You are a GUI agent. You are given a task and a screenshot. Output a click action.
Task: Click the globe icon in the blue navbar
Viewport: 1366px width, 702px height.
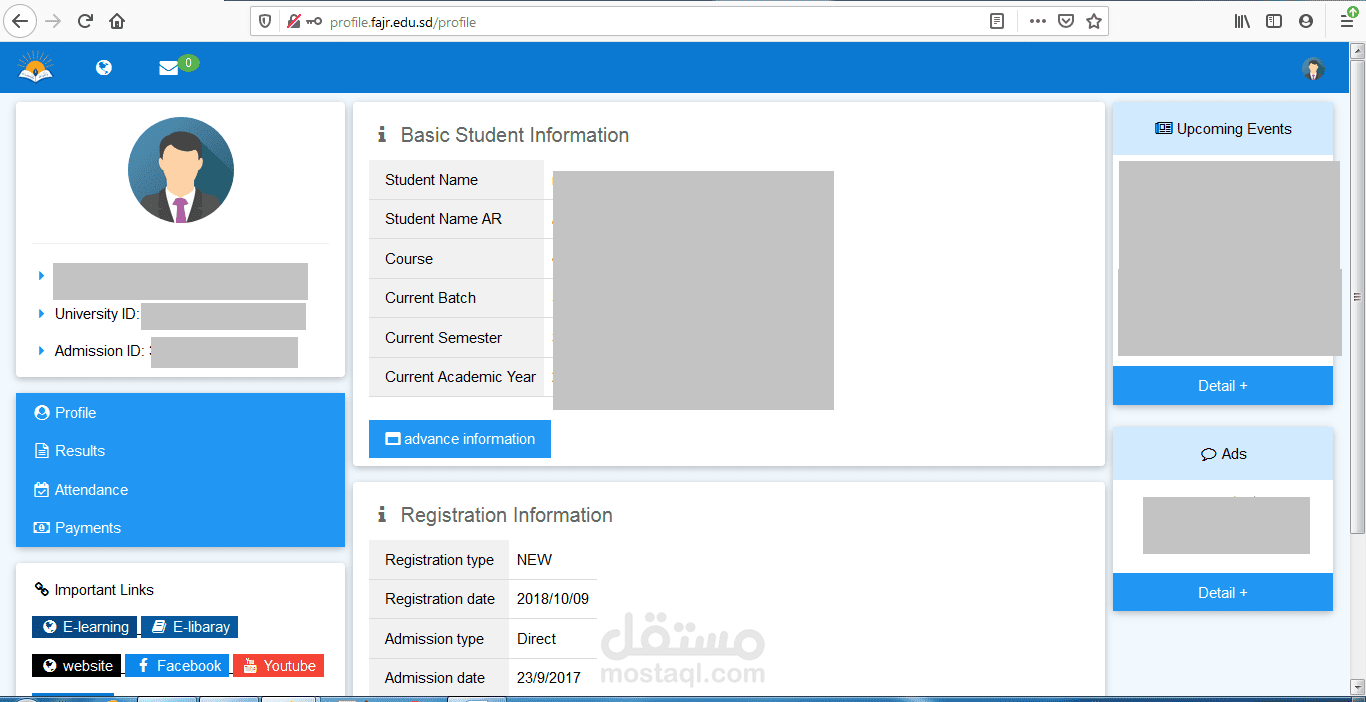click(103, 67)
